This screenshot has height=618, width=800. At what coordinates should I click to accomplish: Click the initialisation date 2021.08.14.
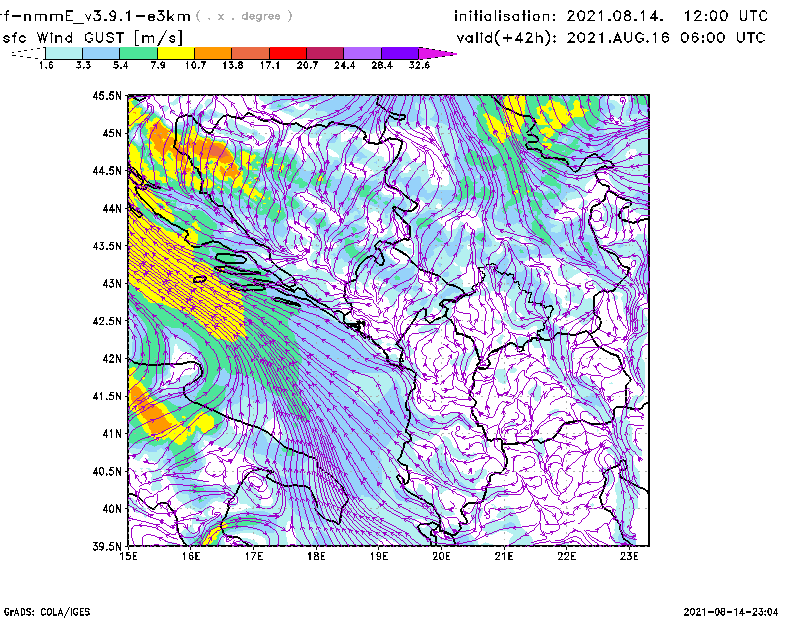coord(615,16)
